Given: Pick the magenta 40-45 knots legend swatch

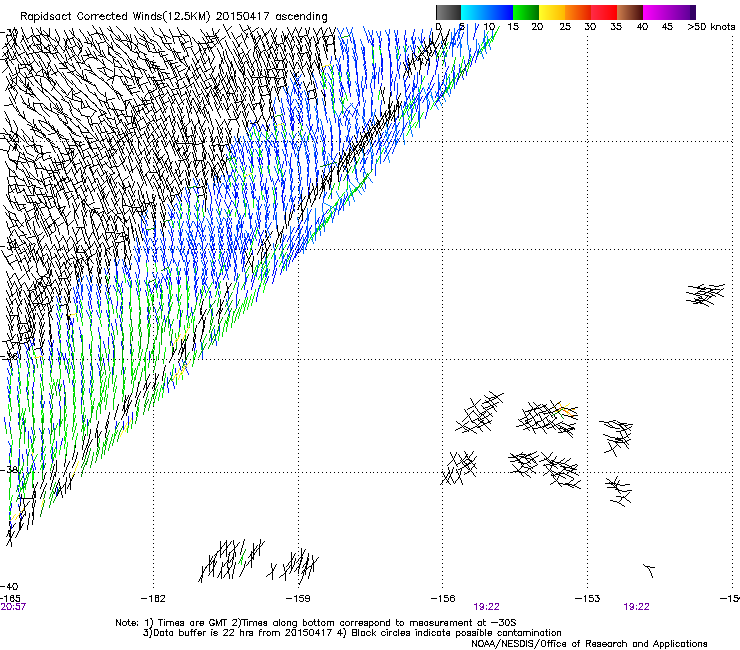Looking at the screenshot, I should pos(656,12).
